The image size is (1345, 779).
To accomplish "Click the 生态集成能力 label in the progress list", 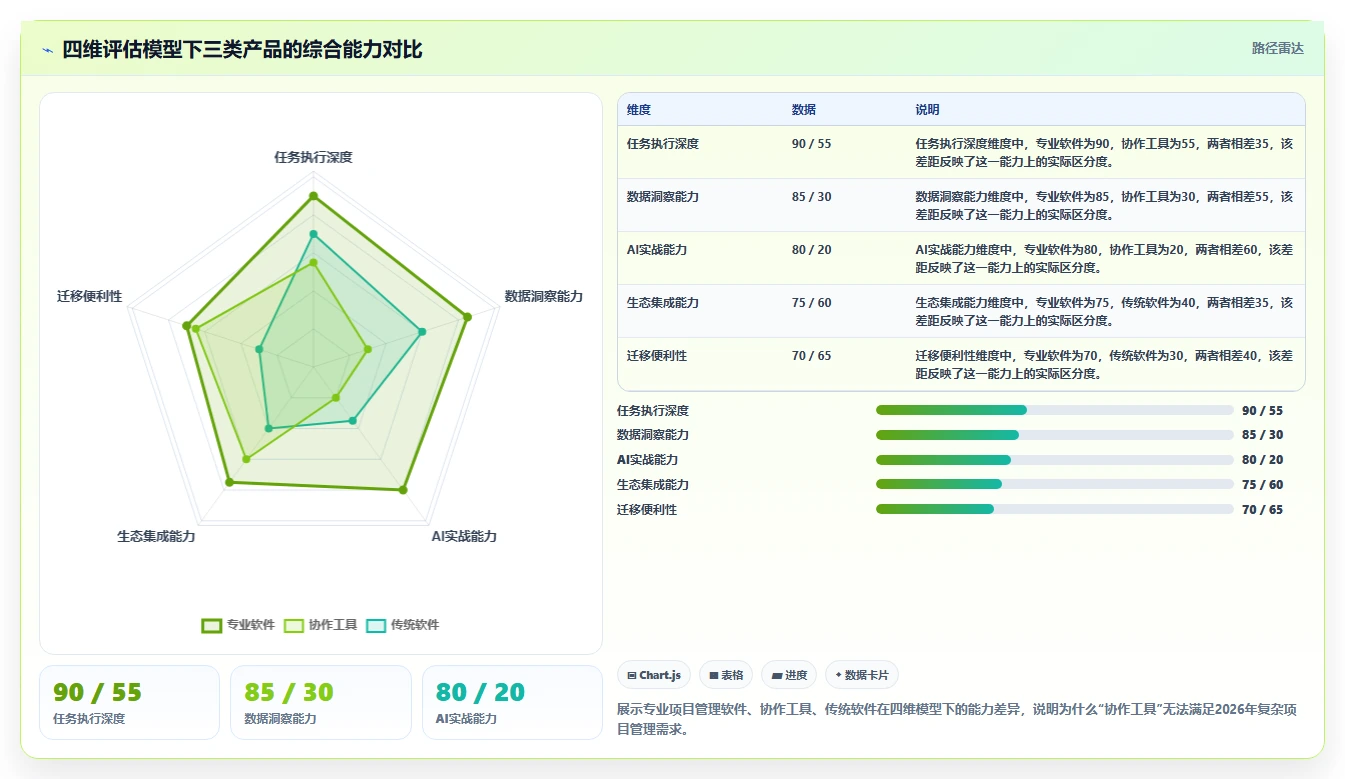I will click(x=653, y=484).
